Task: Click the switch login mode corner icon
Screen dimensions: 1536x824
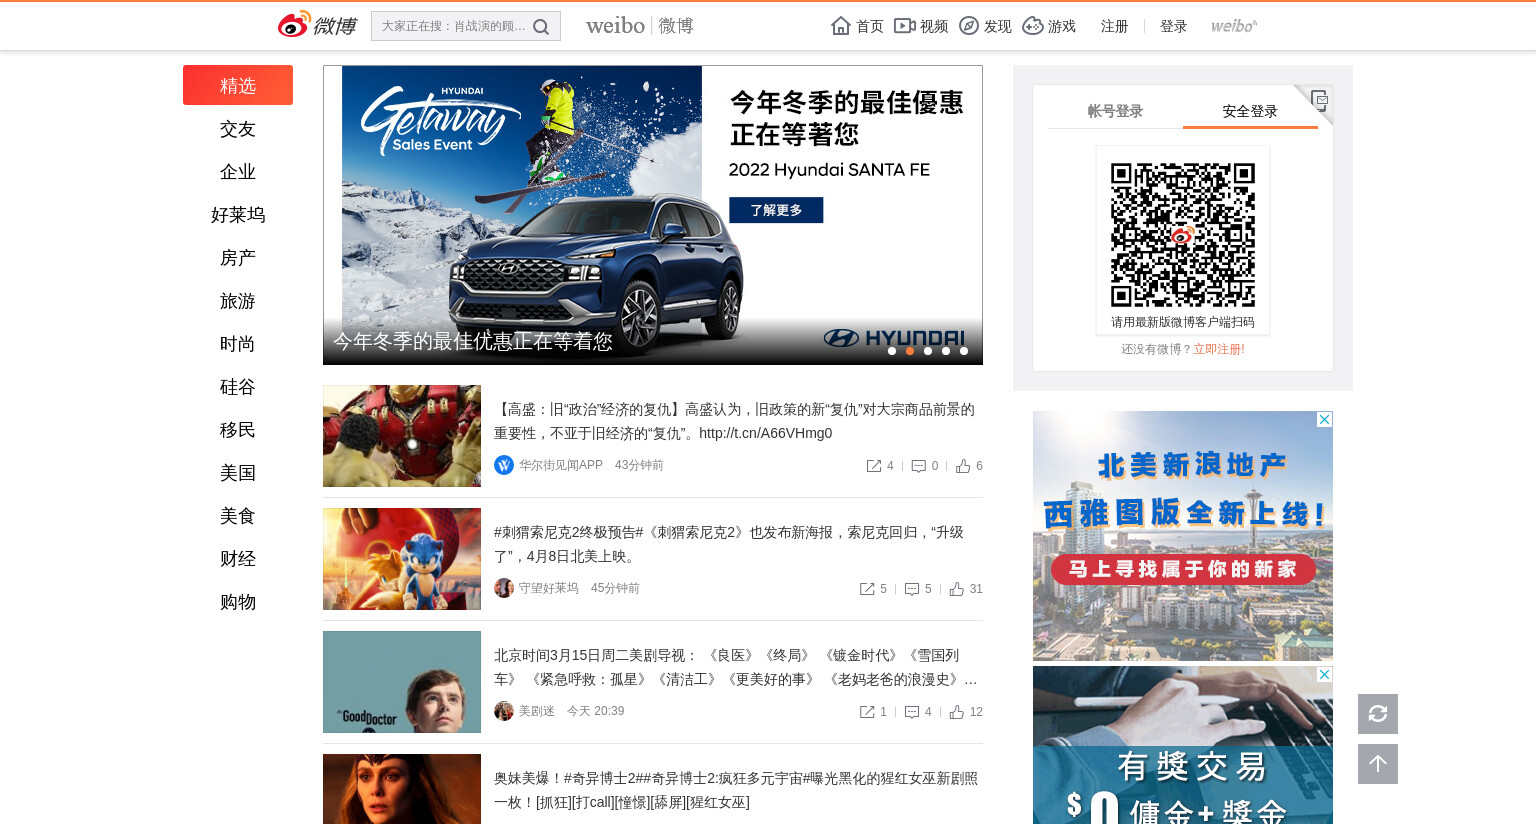Action: point(1319,99)
